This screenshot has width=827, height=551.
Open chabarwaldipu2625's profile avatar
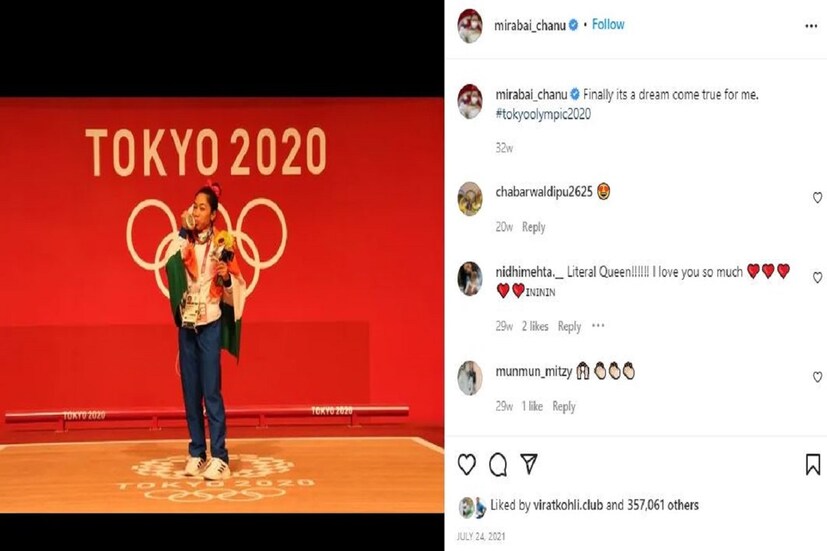click(x=469, y=199)
